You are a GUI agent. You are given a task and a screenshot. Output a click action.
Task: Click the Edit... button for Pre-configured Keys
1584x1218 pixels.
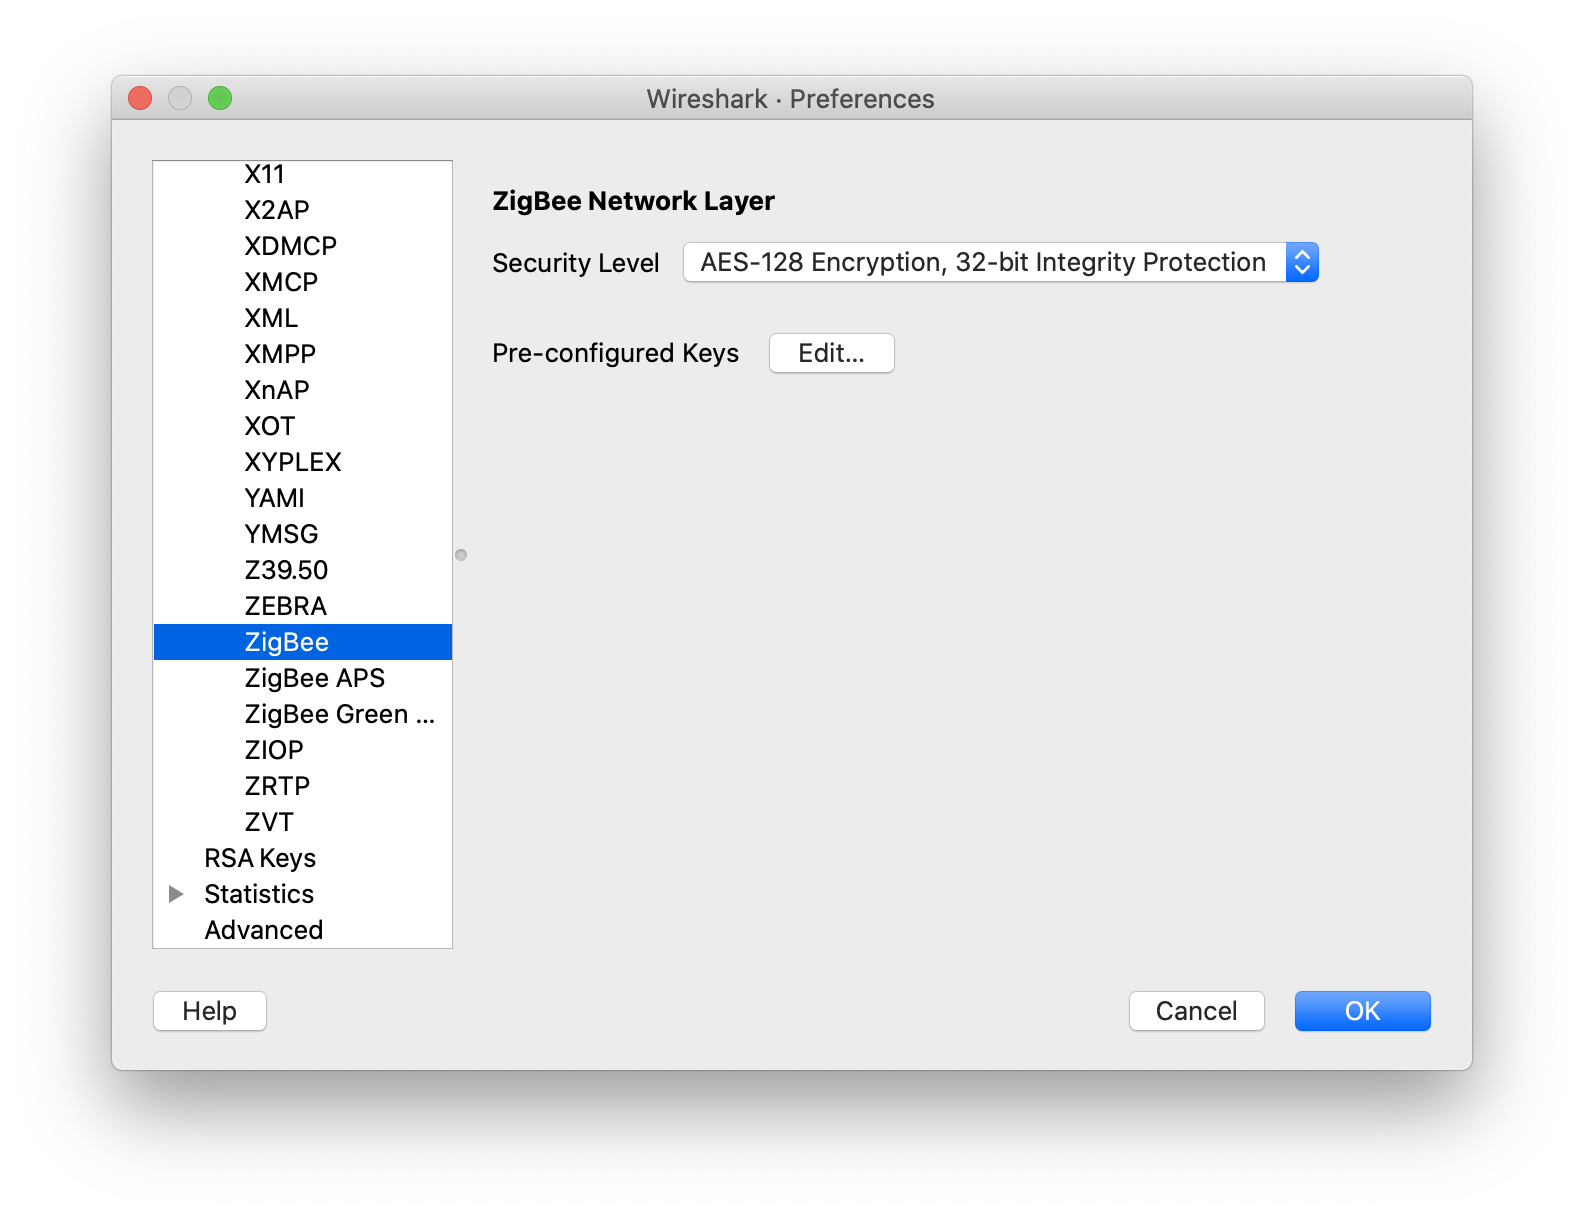tap(831, 353)
